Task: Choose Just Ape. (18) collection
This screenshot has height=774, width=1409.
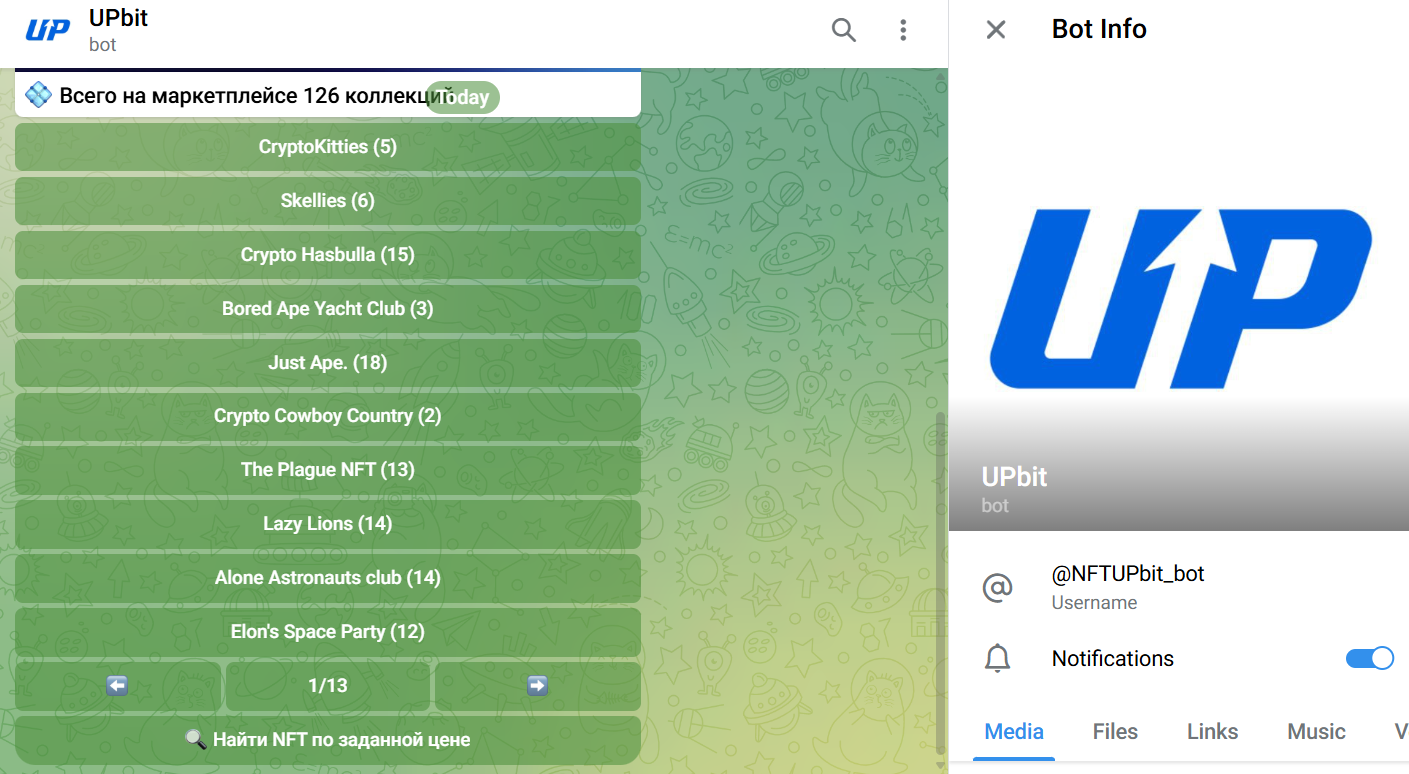Action: (328, 363)
